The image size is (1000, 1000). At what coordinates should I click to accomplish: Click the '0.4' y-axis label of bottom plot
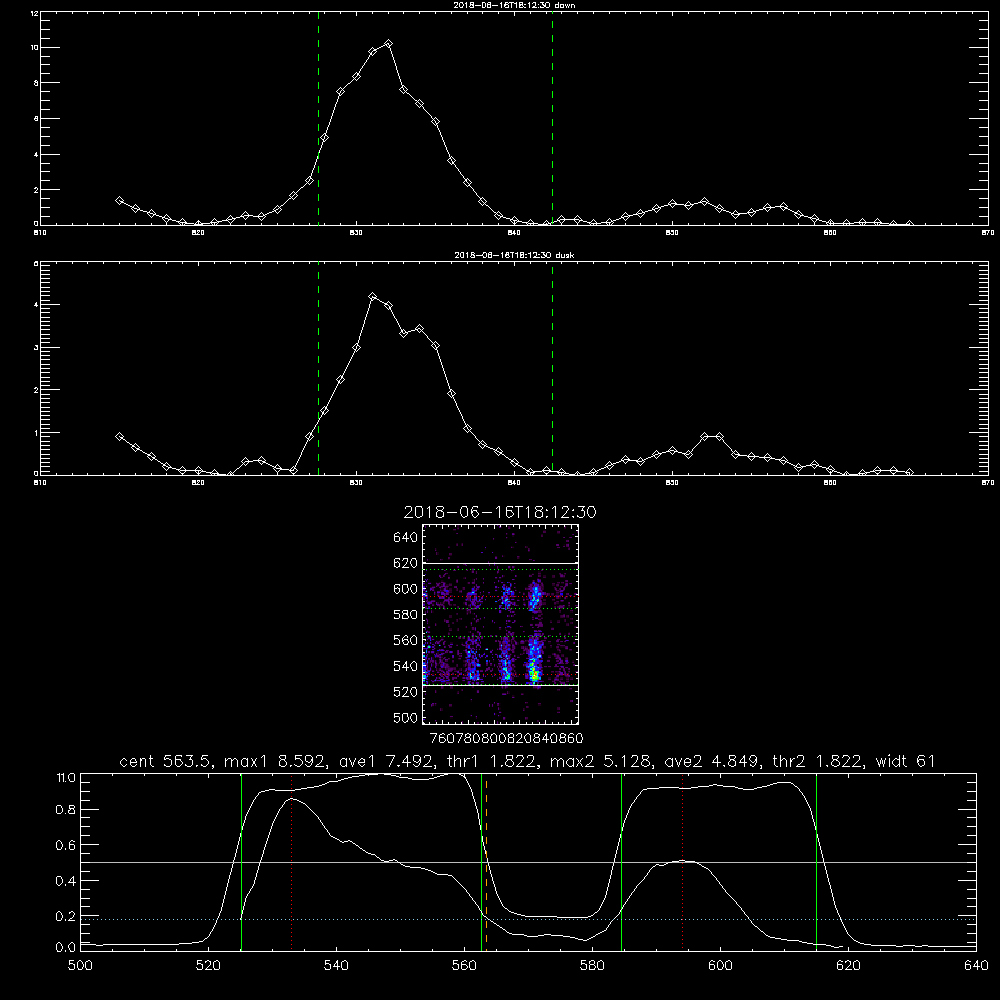66,881
